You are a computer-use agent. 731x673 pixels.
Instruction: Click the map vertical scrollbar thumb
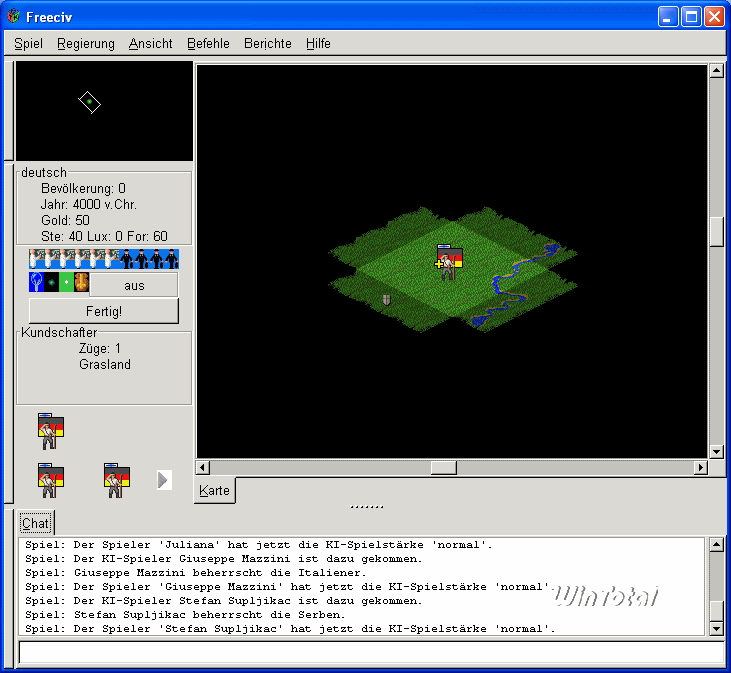coord(717,232)
